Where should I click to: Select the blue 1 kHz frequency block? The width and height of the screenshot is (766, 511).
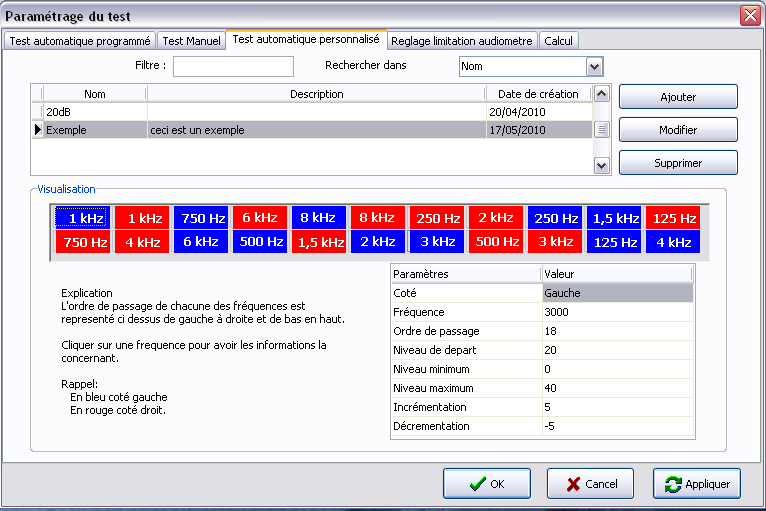(x=83, y=218)
